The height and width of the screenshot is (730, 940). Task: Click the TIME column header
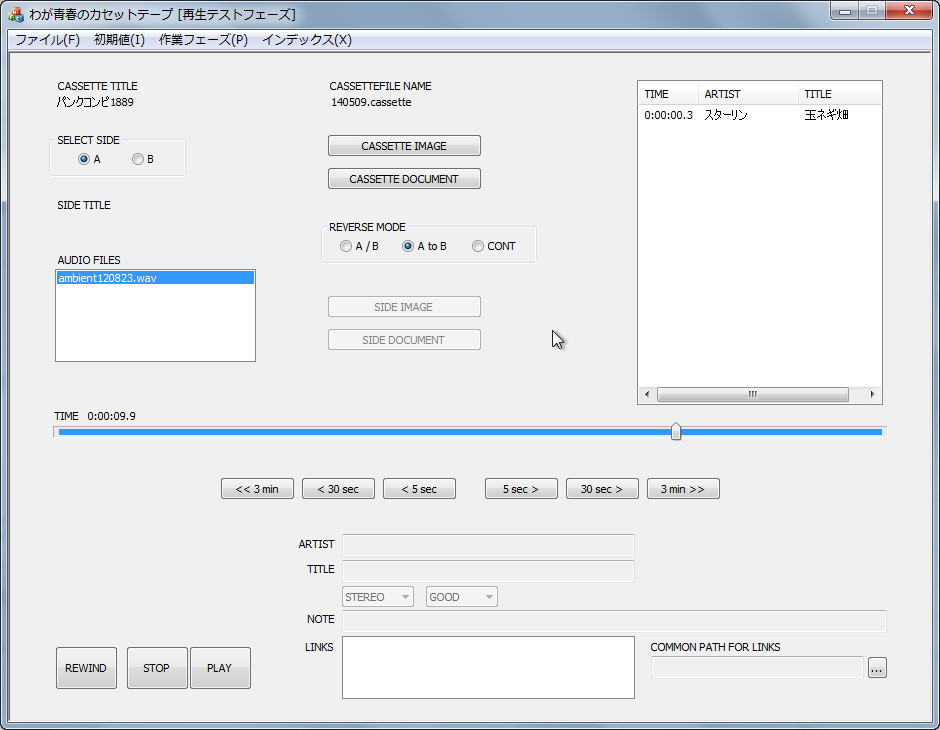[668, 94]
